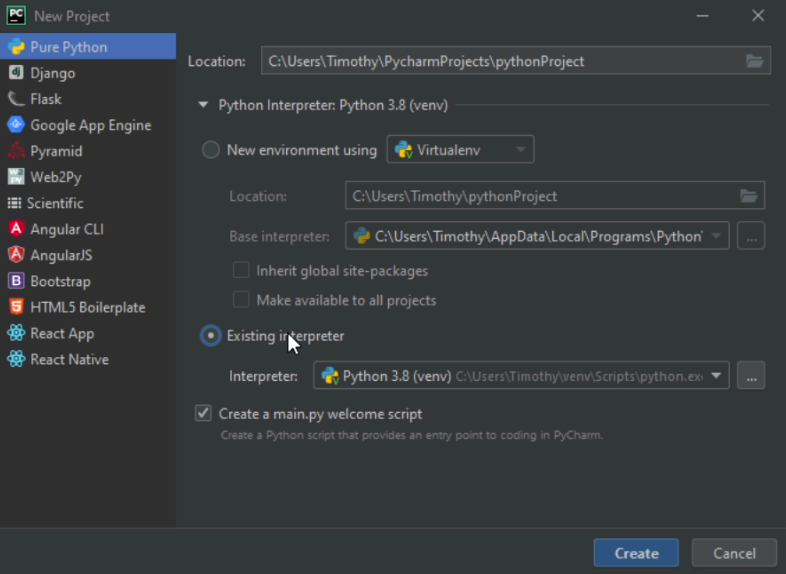Image resolution: width=786 pixels, height=574 pixels.
Task: Click the React App atom icon
Action: pos(16,333)
